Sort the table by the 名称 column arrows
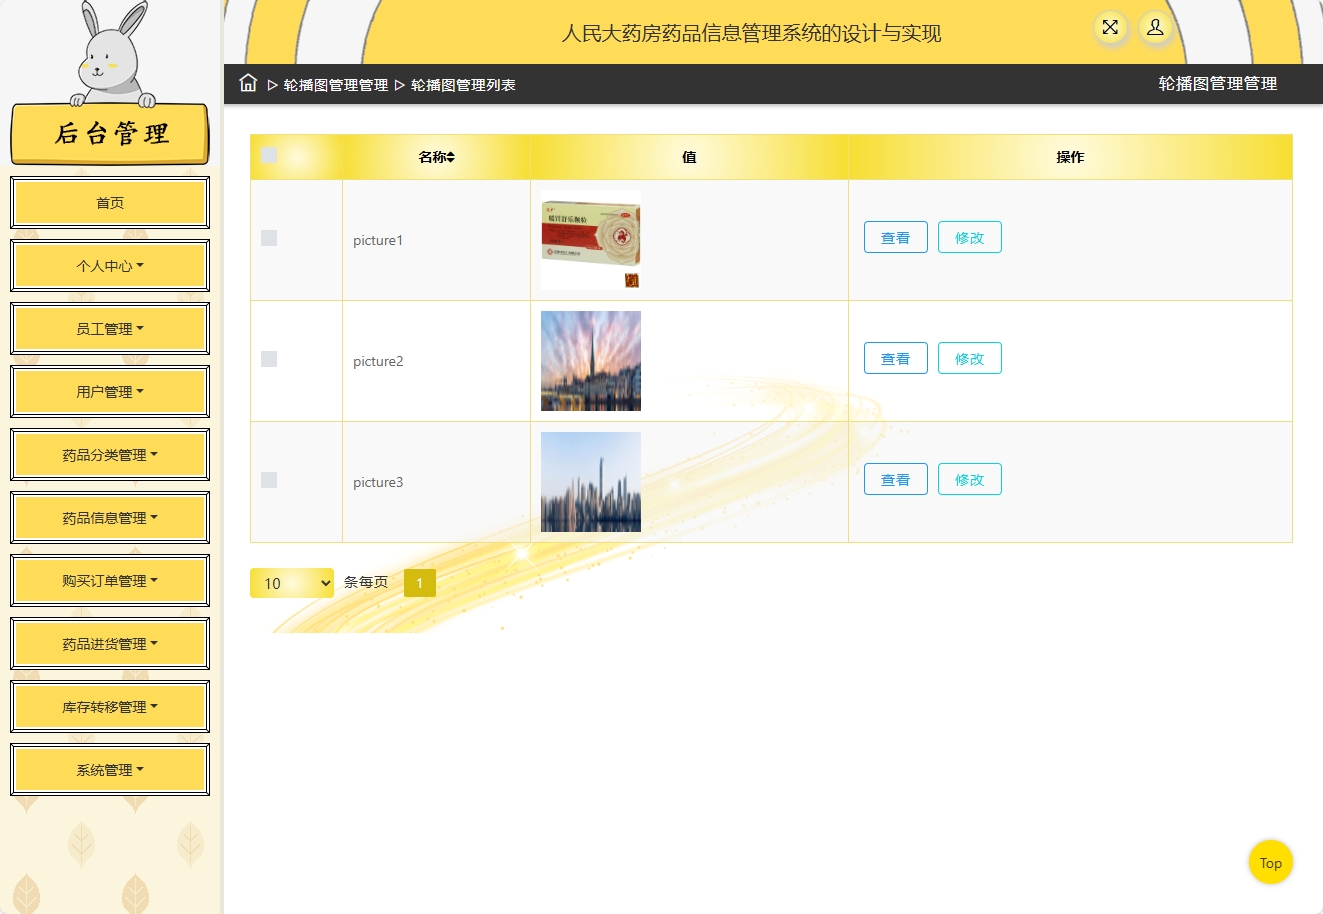Viewport: 1323px width, 914px height. coord(451,157)
